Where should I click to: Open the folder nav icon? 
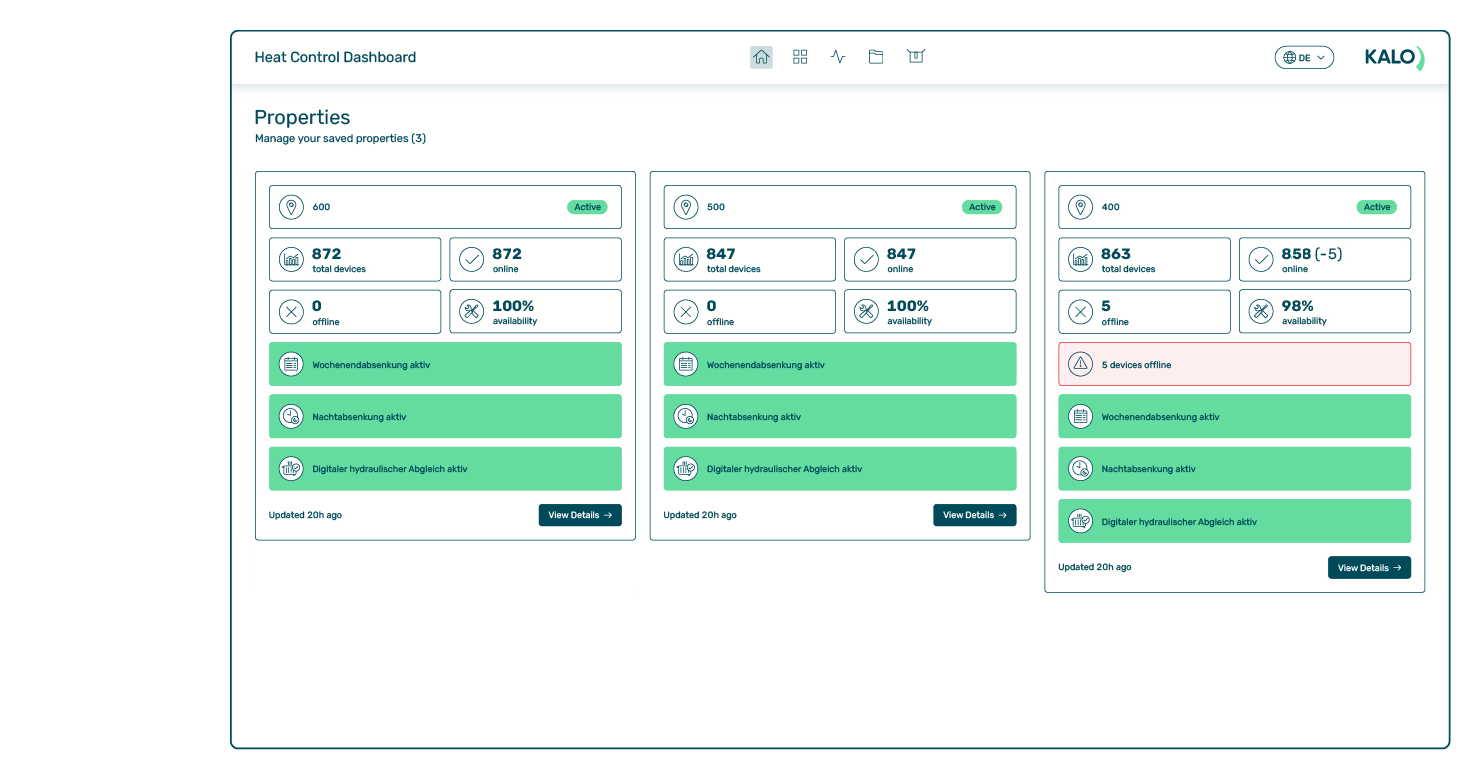[x=876, y=57]
